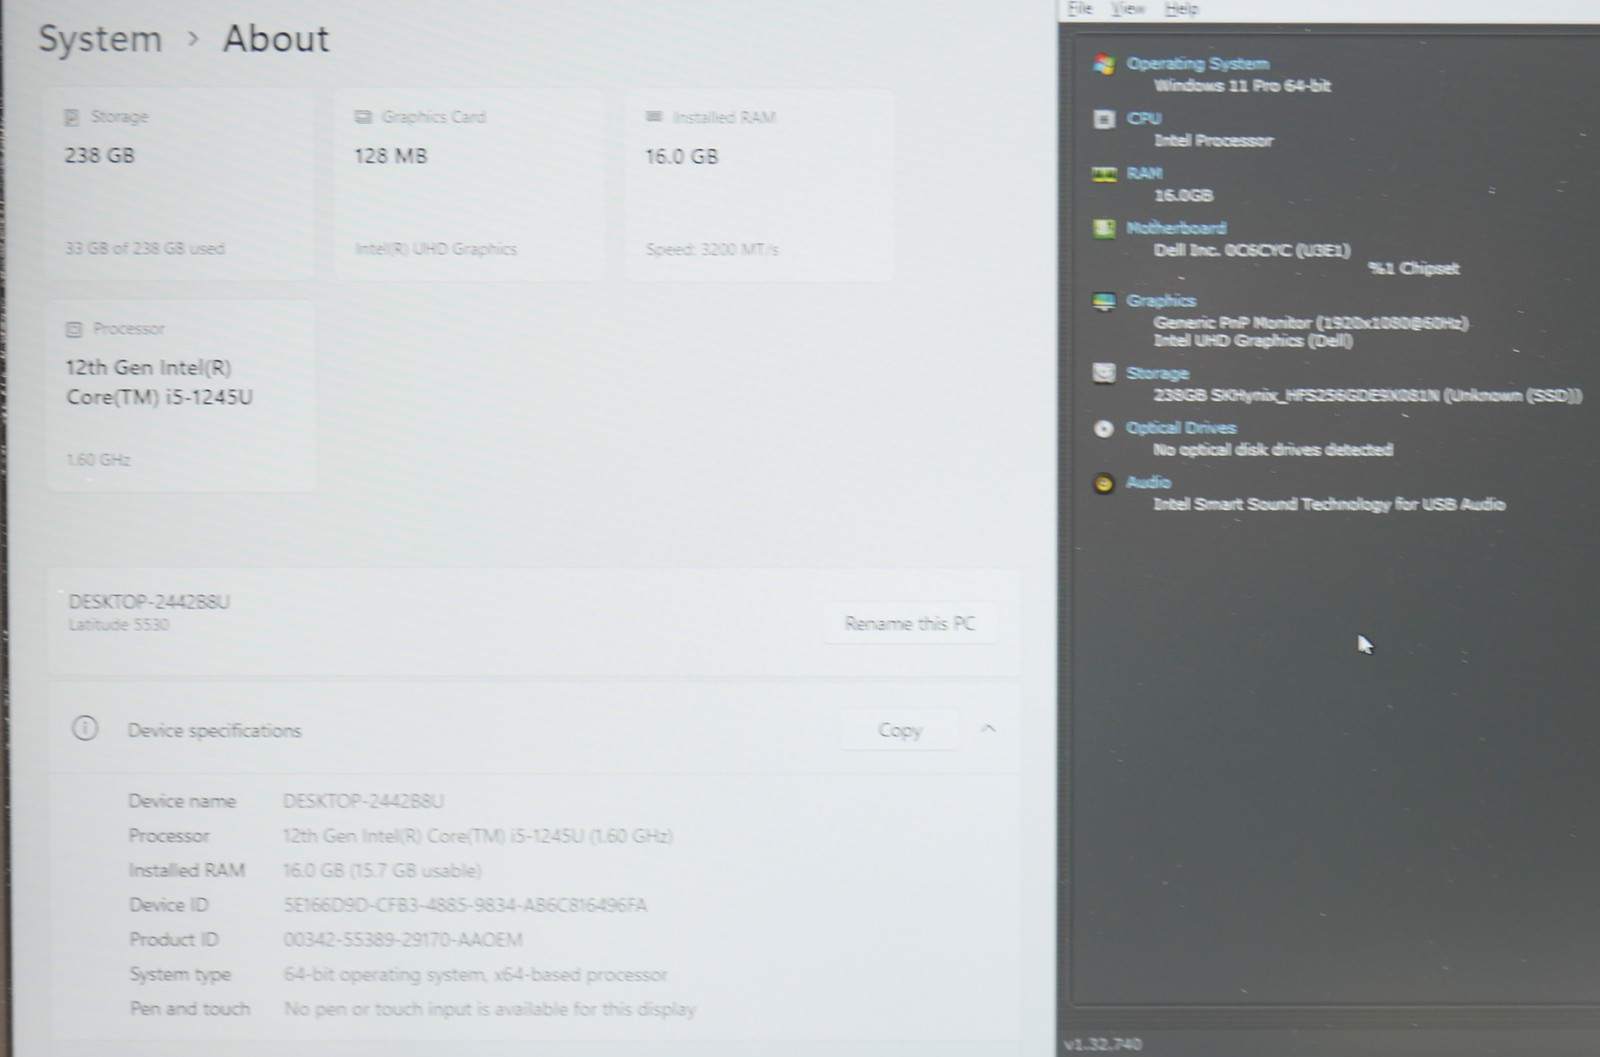The height and width of the screenshot is (1057, 1600).
Task: Collapse the Device specifications section
Action: [x=988, y=729]
